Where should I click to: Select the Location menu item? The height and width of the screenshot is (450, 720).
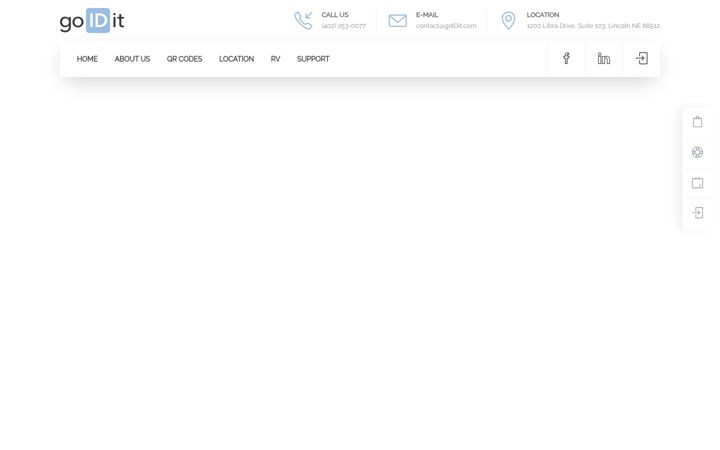click(x=236, y=59)
